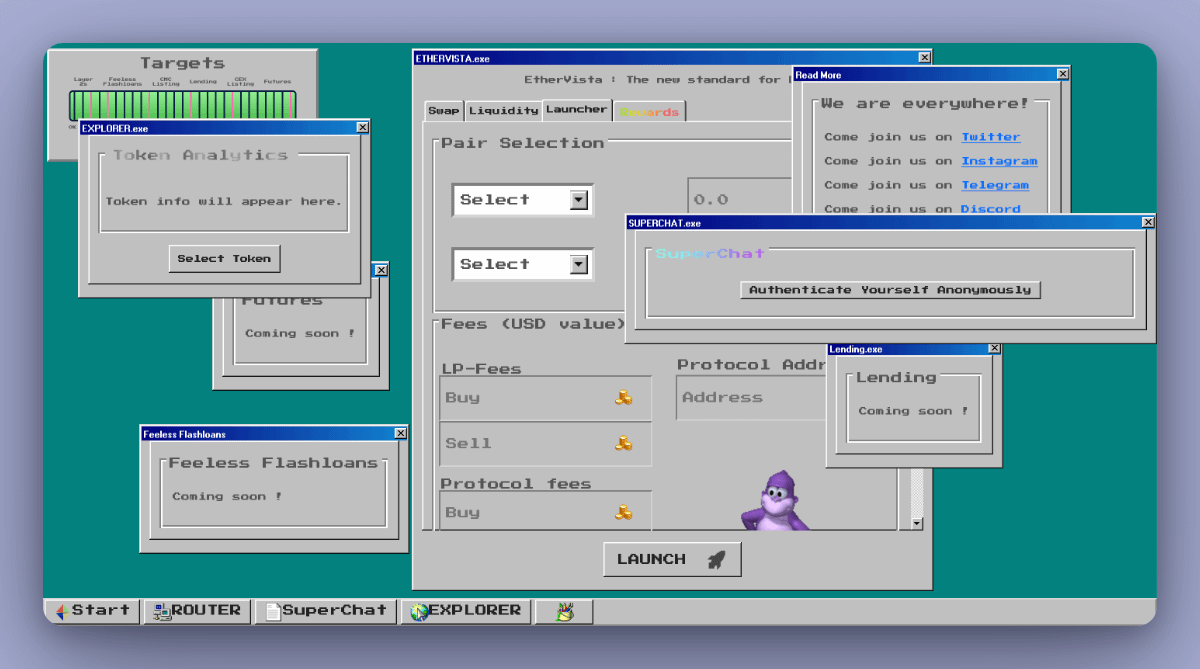Select the Launcher tab
This screenshot has height=669, width=1200.
point(576,109)
